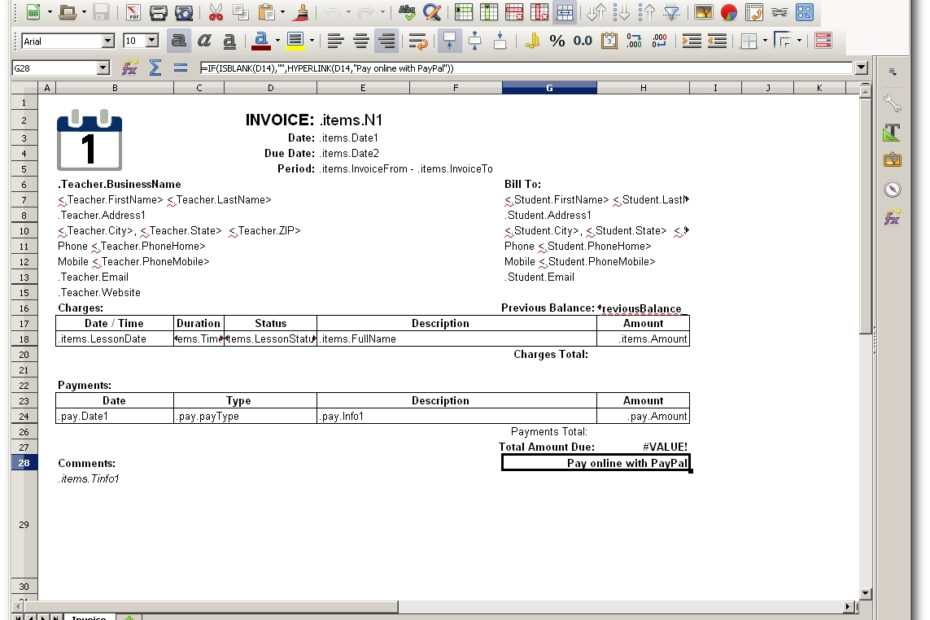Image resolution: width=930 pixels, height=620 pixels.
Task: Open the Function Wizard in the formula bar
Action: click(x=128, y=67)
